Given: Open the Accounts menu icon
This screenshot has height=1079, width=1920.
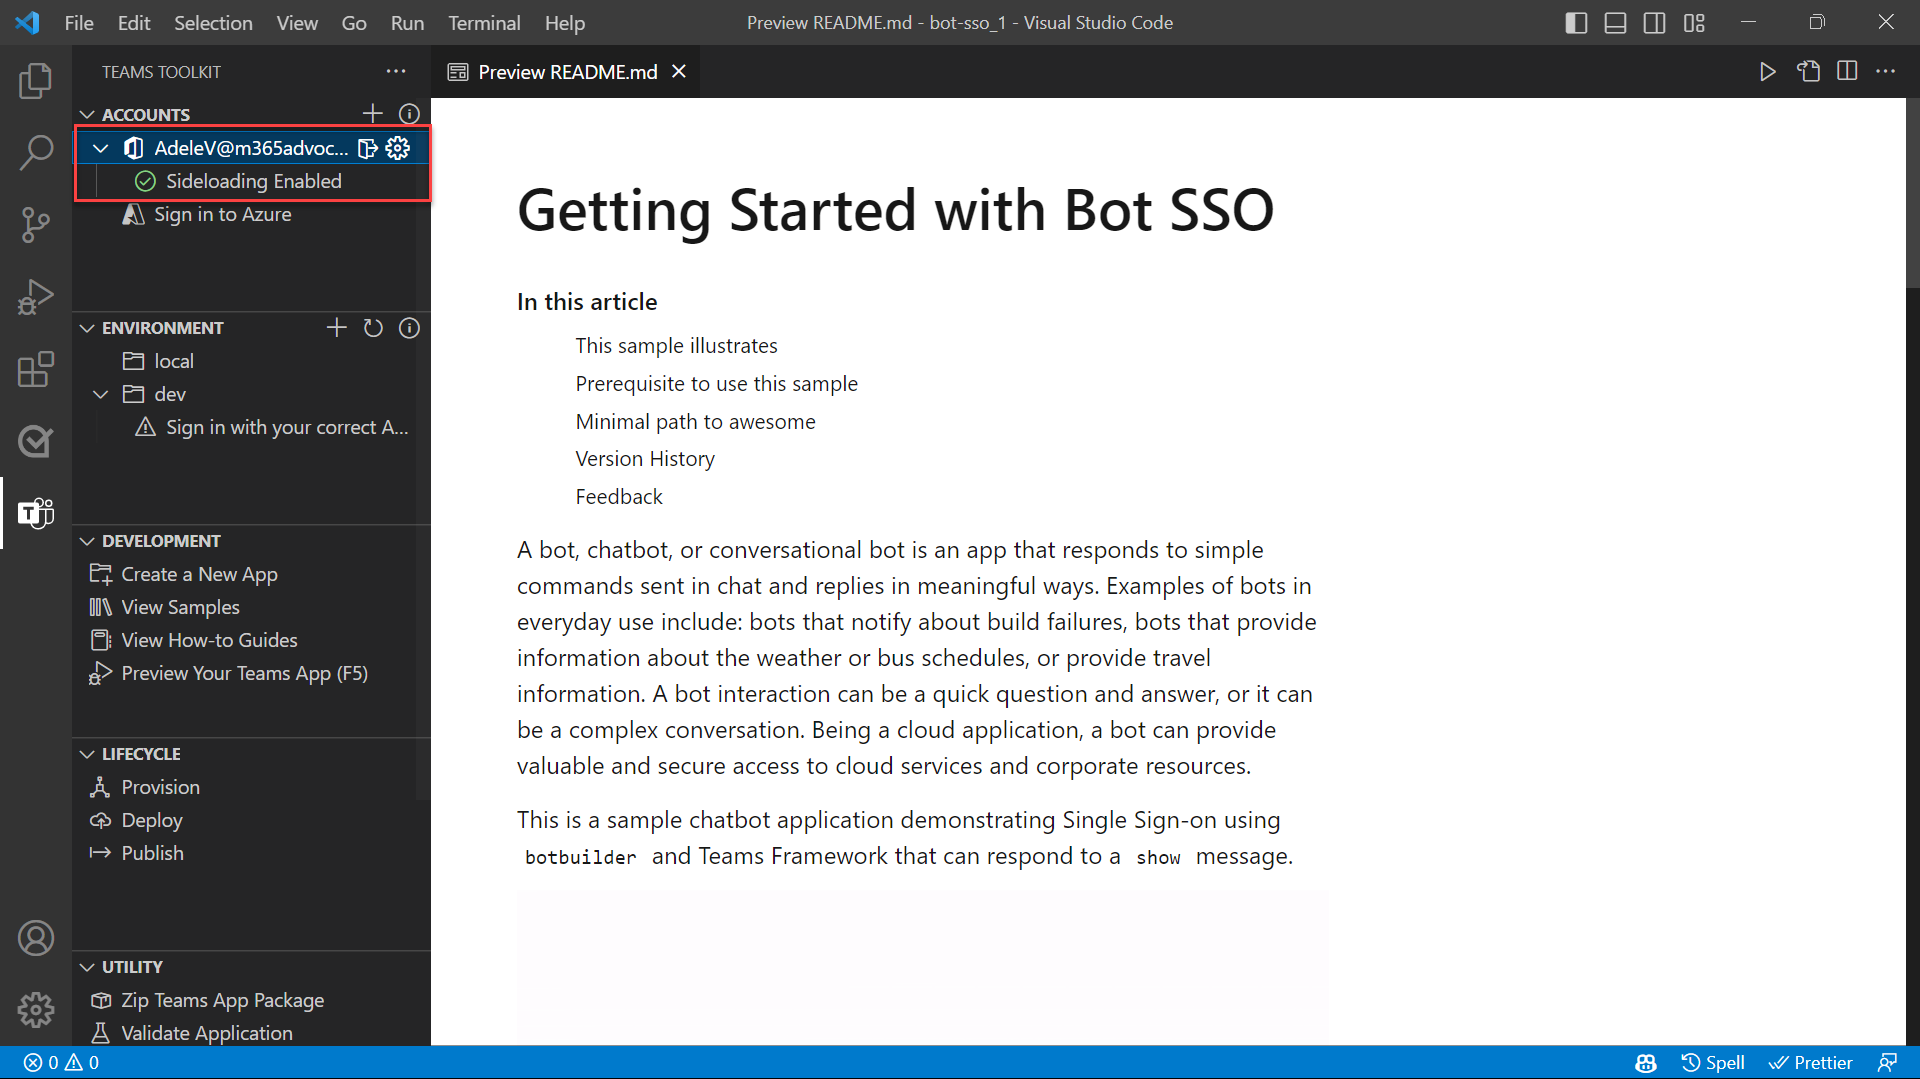Looking at the screenshot, I should coord(36,938).
